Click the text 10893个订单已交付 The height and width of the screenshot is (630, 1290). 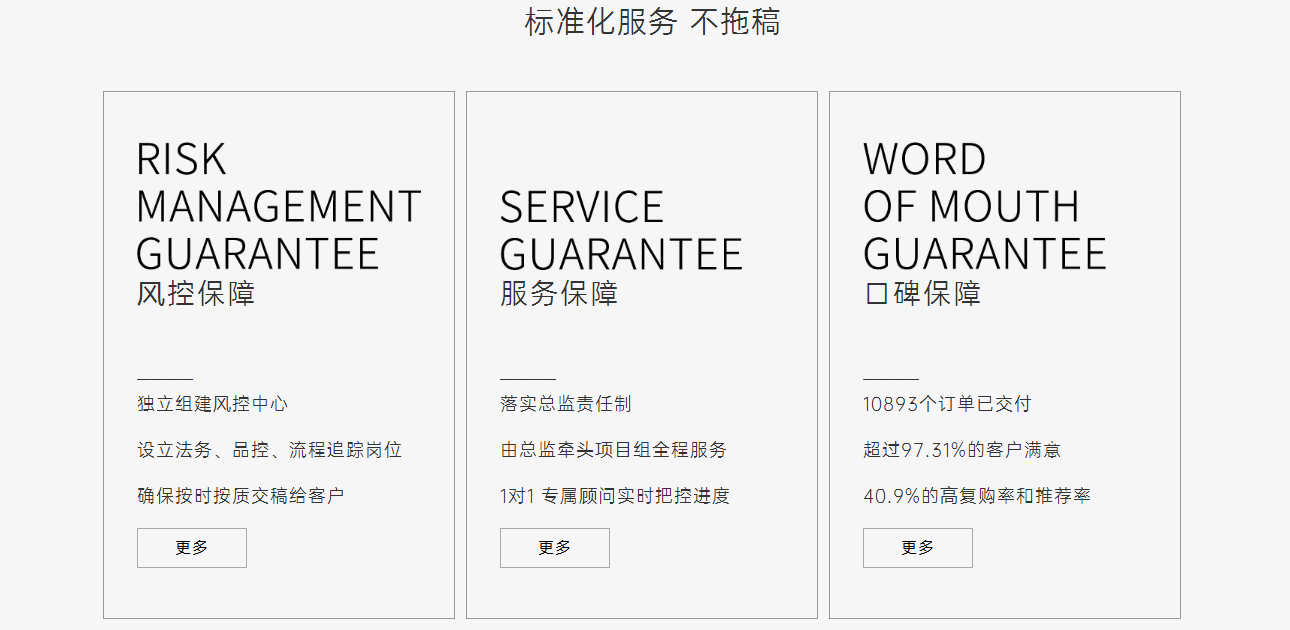946,404
